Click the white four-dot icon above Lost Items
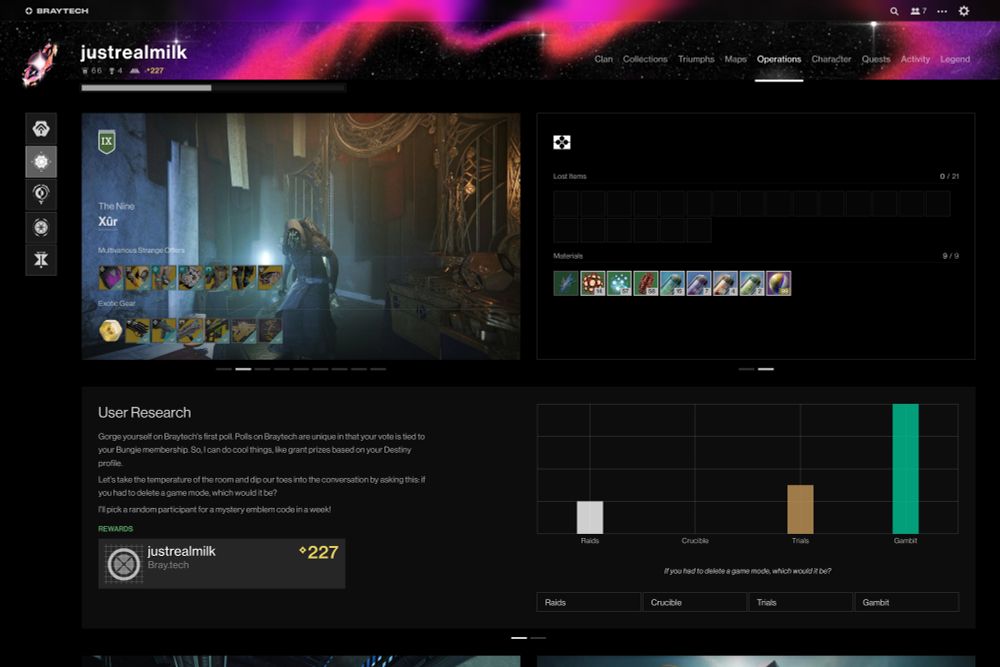The height and width of the screenshot is (667, 1000). [562, 142]
